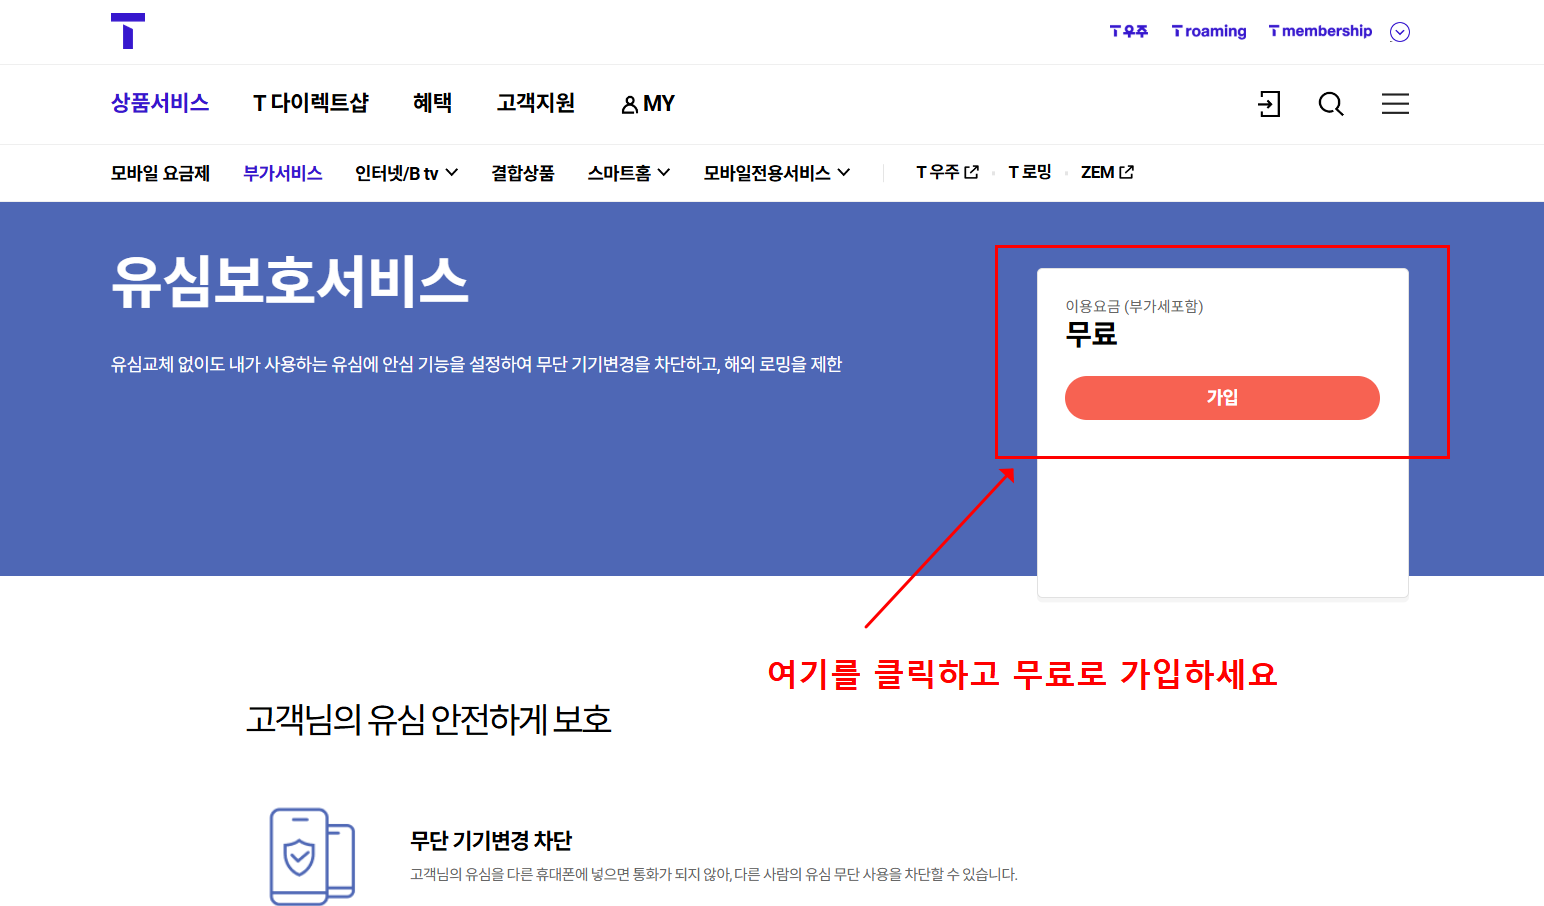This screenshot has width=1544, height=906.
Task: Click the T logo home icon
Action: point(128,31)
